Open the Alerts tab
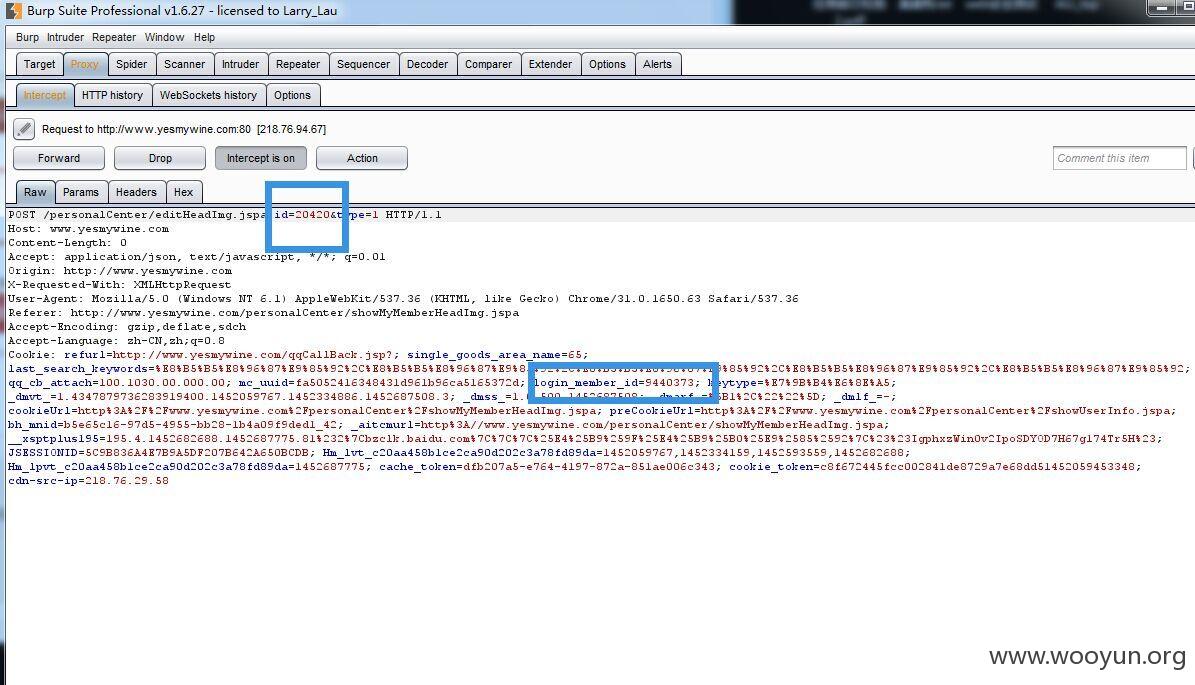The width and height of the screenshot is (1195, 685). click(658, 64)
